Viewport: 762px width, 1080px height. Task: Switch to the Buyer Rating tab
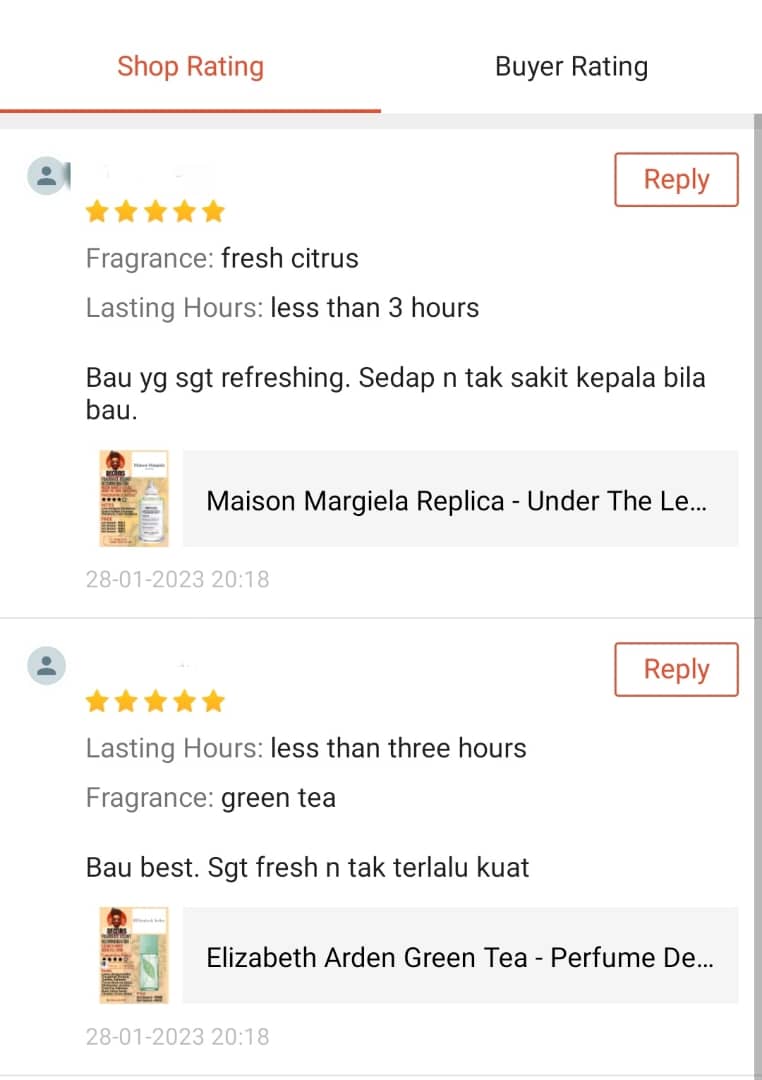571,67
